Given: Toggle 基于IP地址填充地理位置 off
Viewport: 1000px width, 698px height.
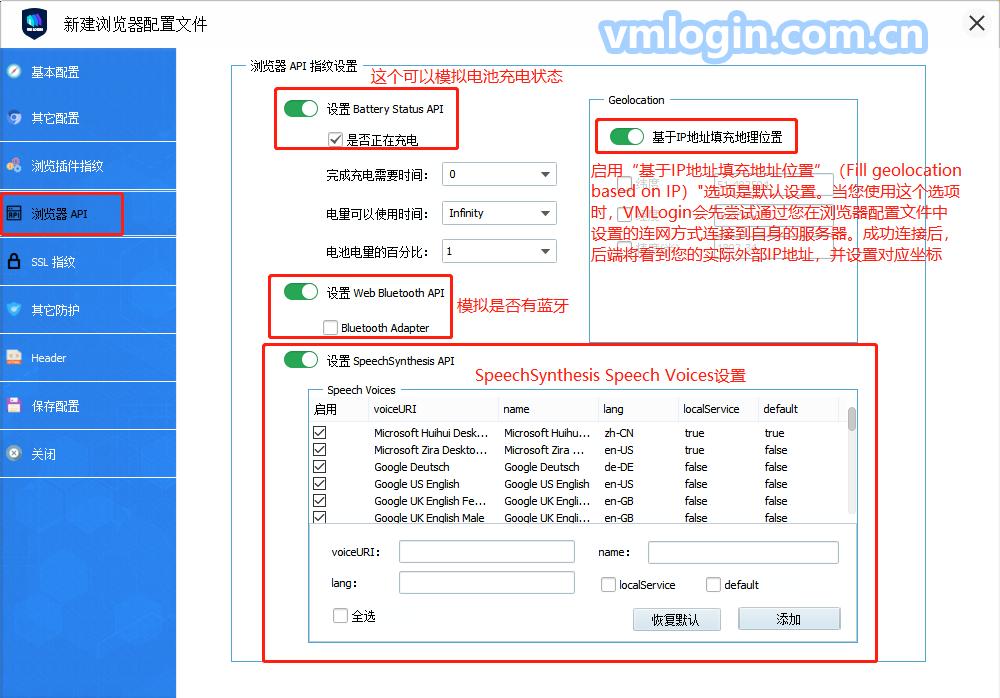Looking at the screenshot, I should click(x=626, y=136).
